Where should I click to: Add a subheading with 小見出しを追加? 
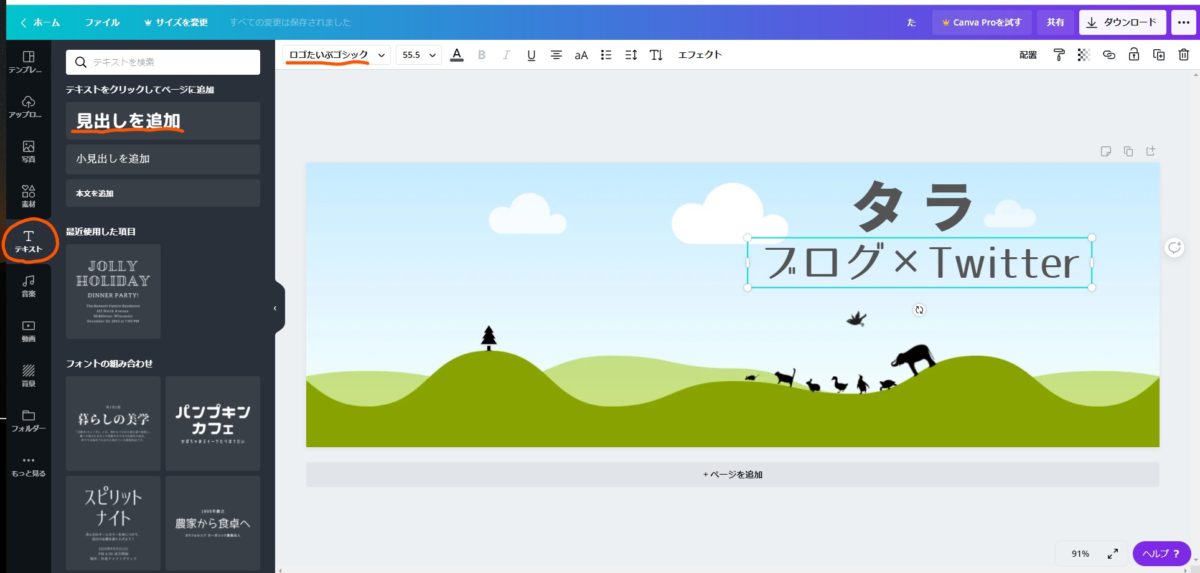tap(163, 159)
